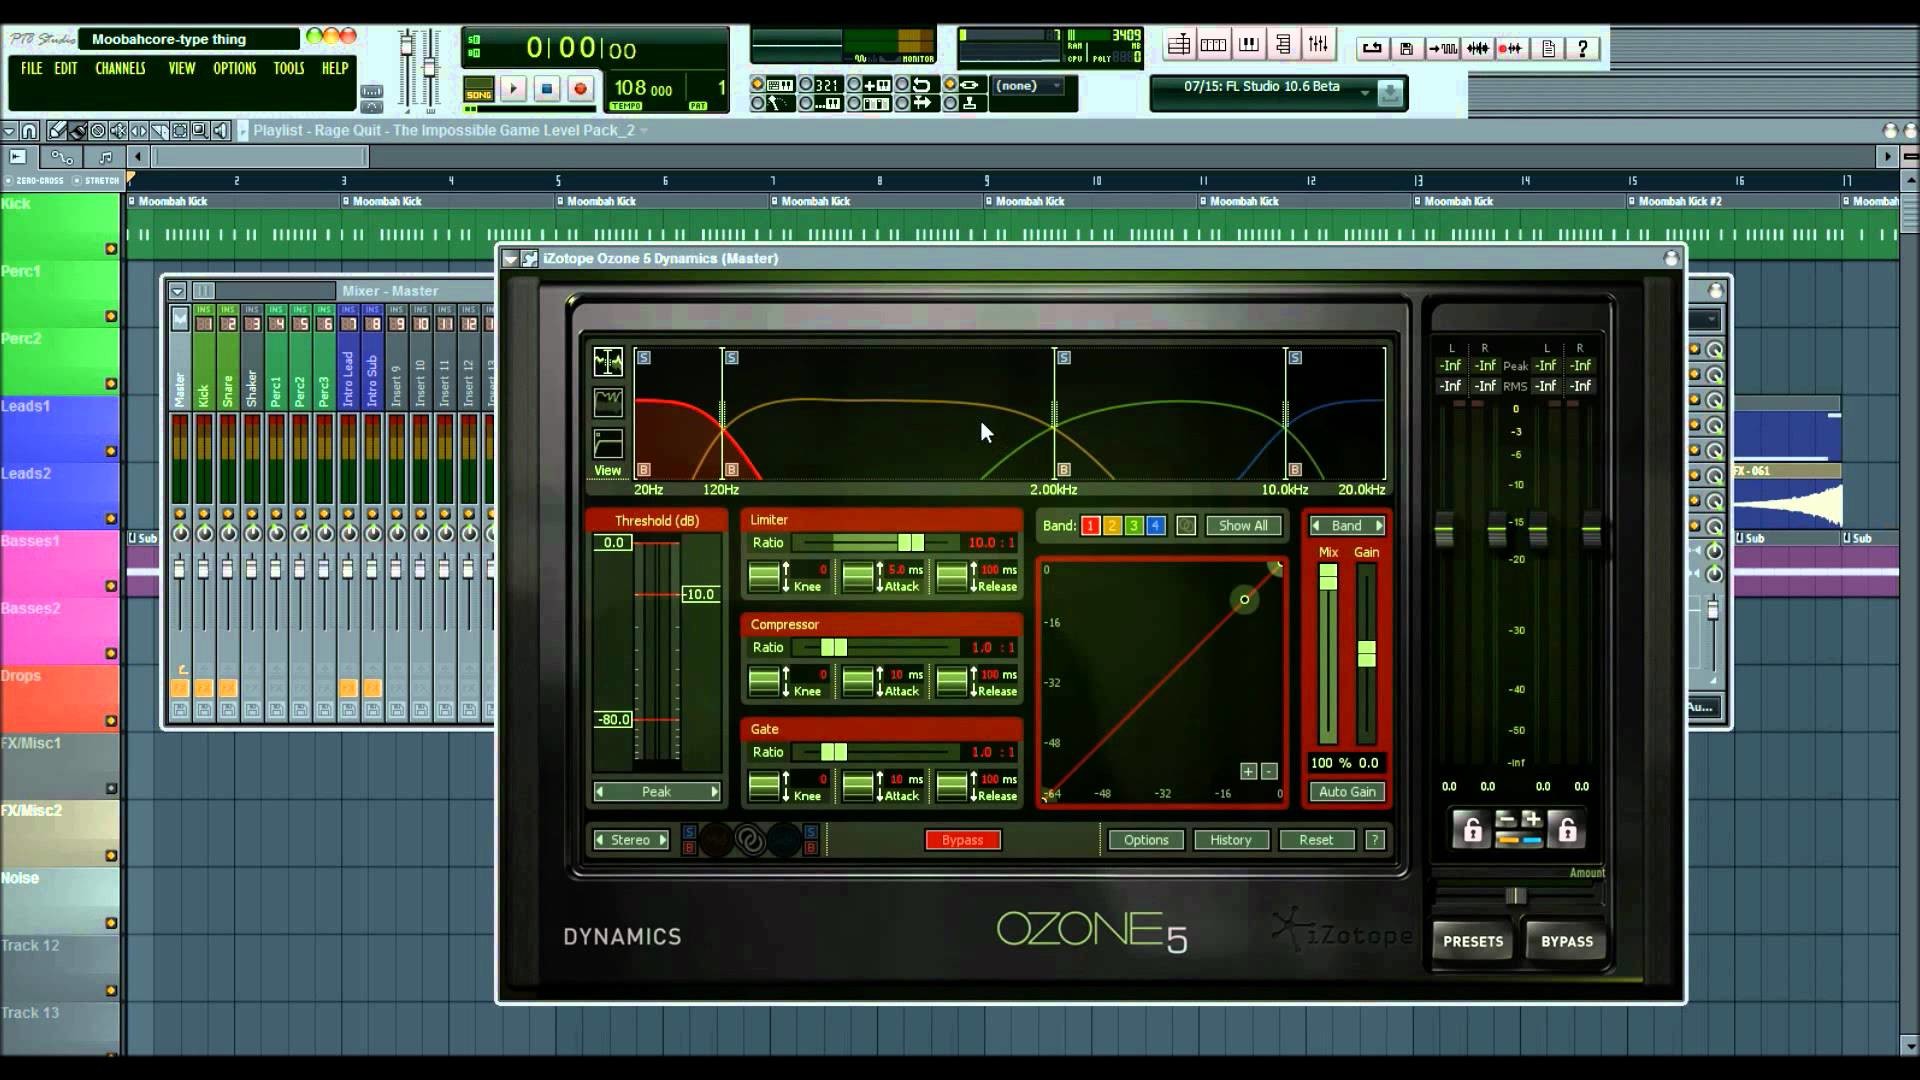Image resolution: width=1920 pixels, height=1080 pixels.
Task: Toggle bypass on Ozone band 2
Action: coord(732,469)
